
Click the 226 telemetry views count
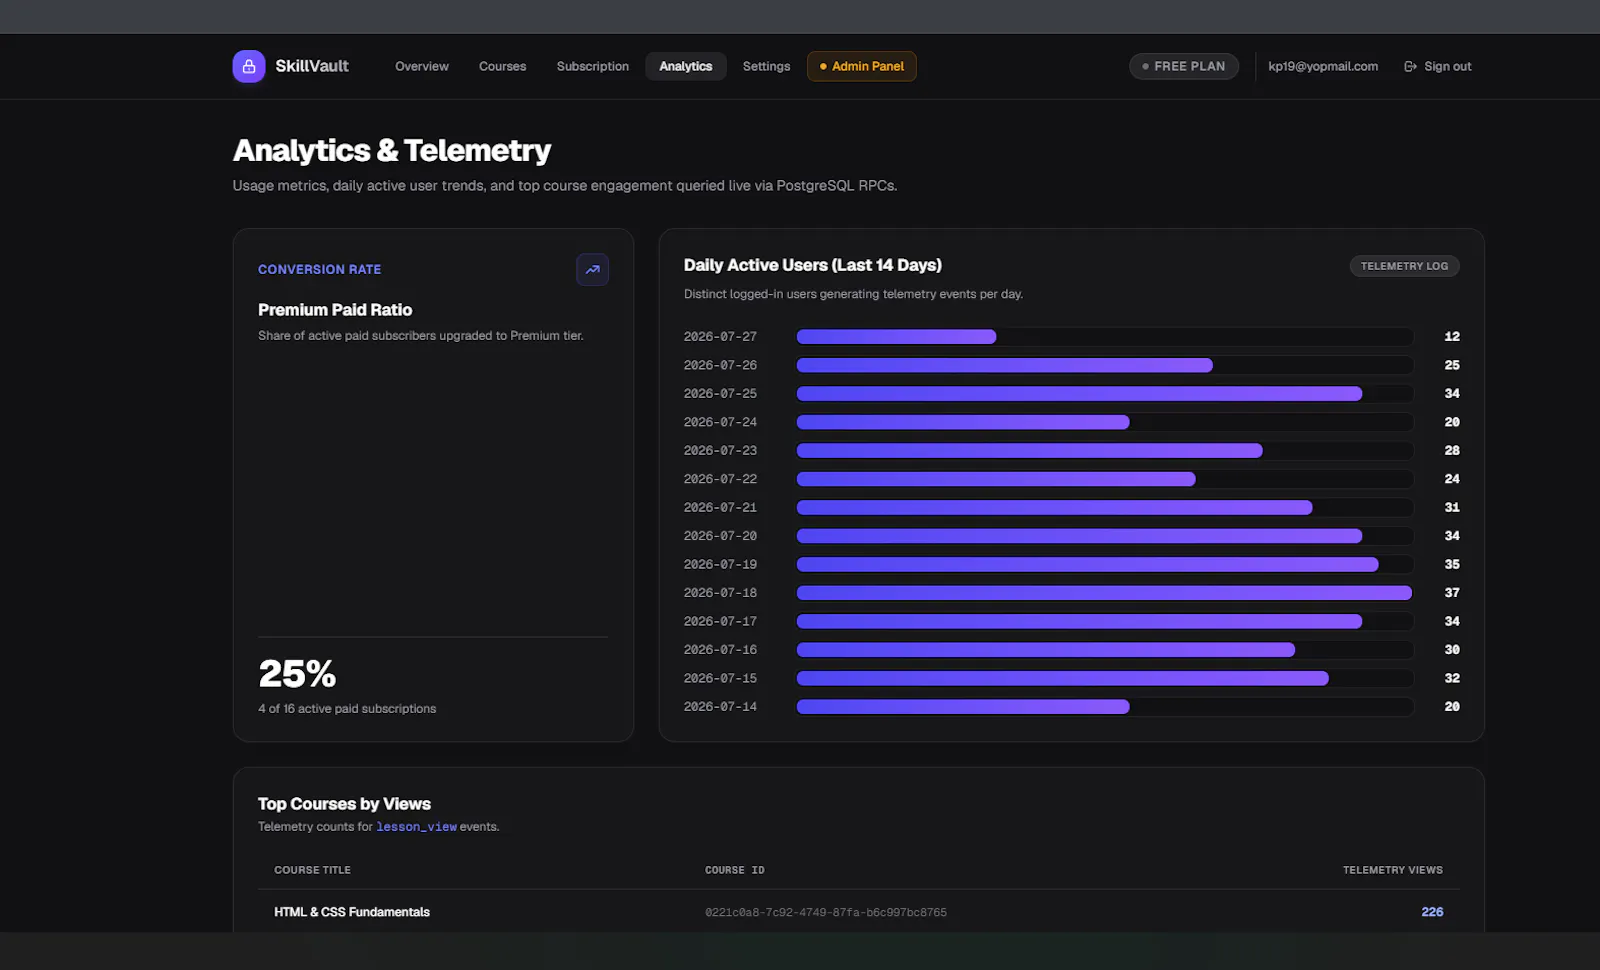click(x=1432, y=912)
